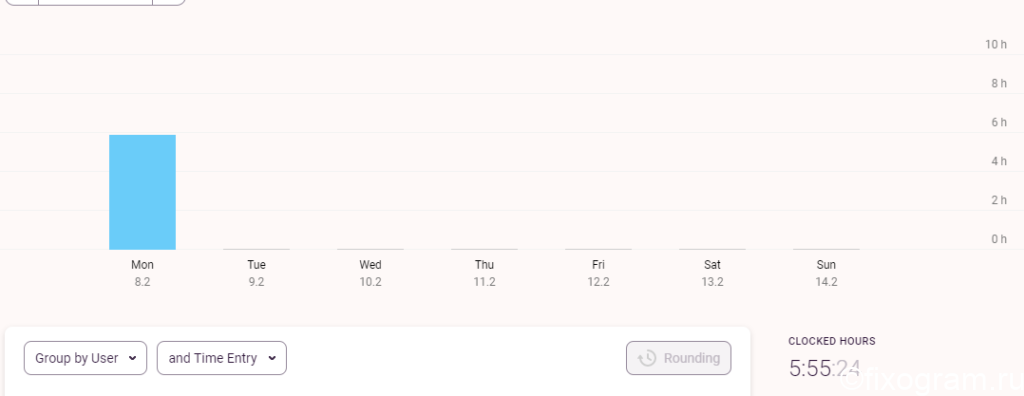Image resolution: width=1024 pixels, height=396 pixels.
Task: Select the Mon 8.2 day label
Action: [x=142, y=273]
